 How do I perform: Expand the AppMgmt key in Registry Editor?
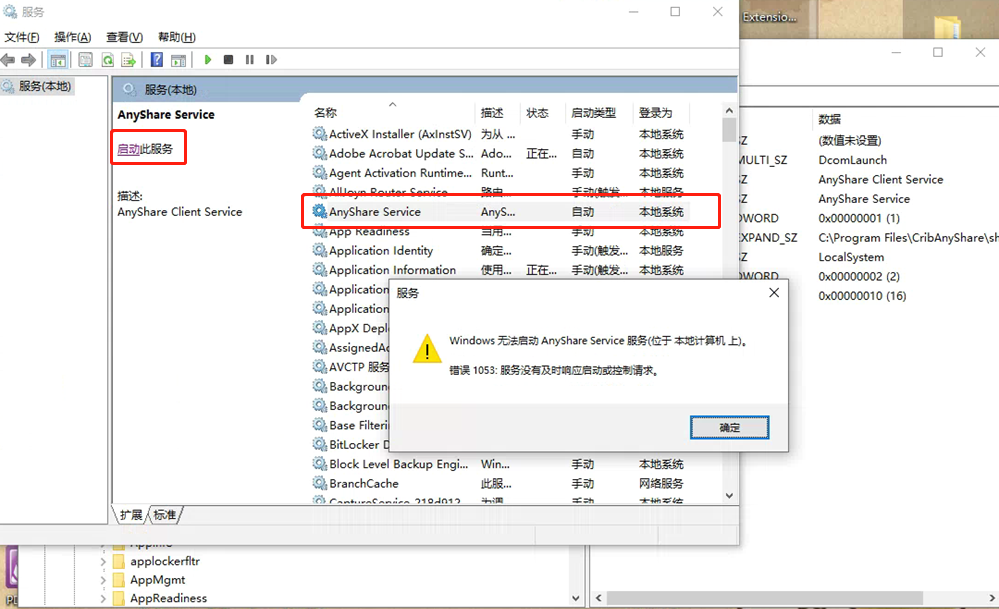(x=103, y=580)
